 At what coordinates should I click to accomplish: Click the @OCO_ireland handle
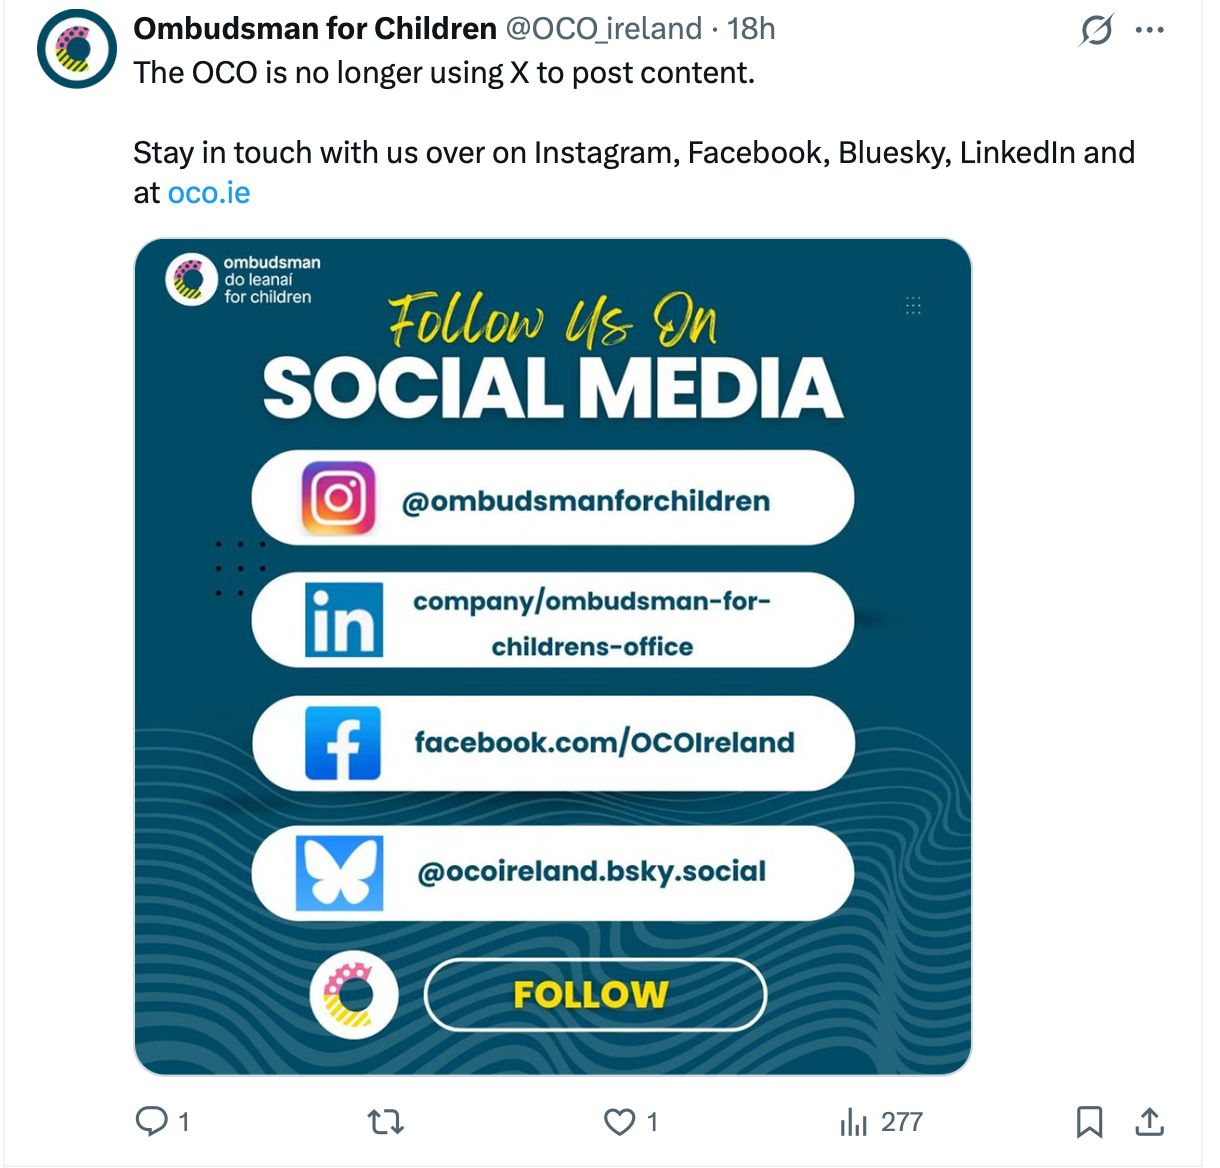604,29
